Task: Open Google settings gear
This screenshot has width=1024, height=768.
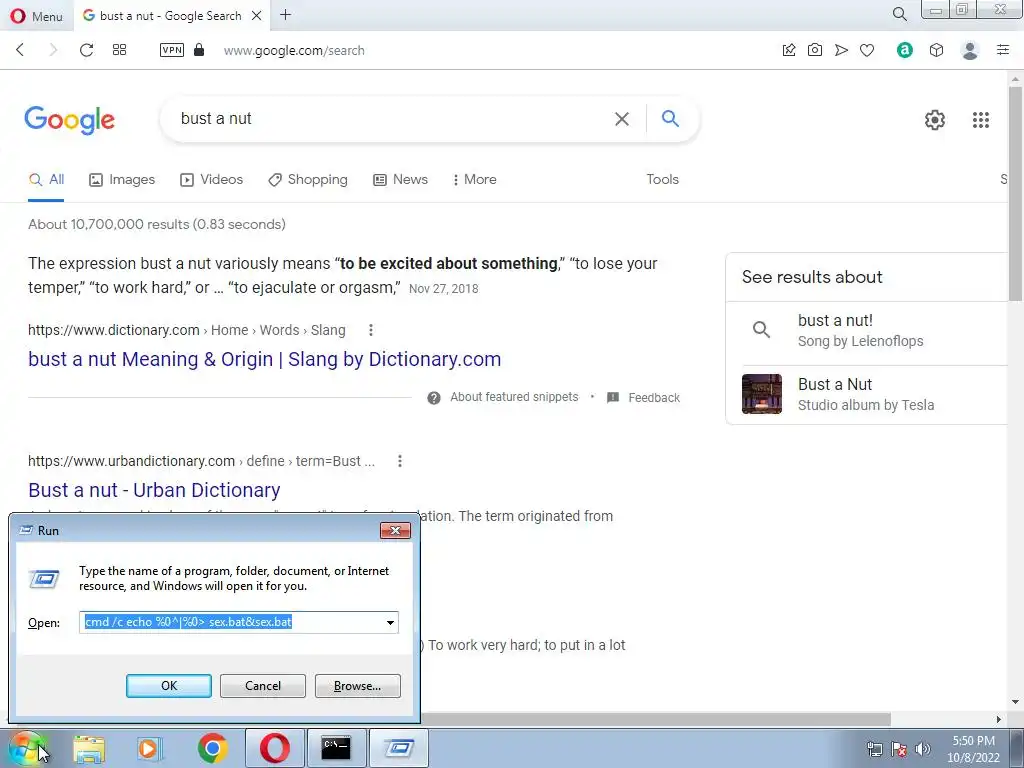Action: (935, 120)
